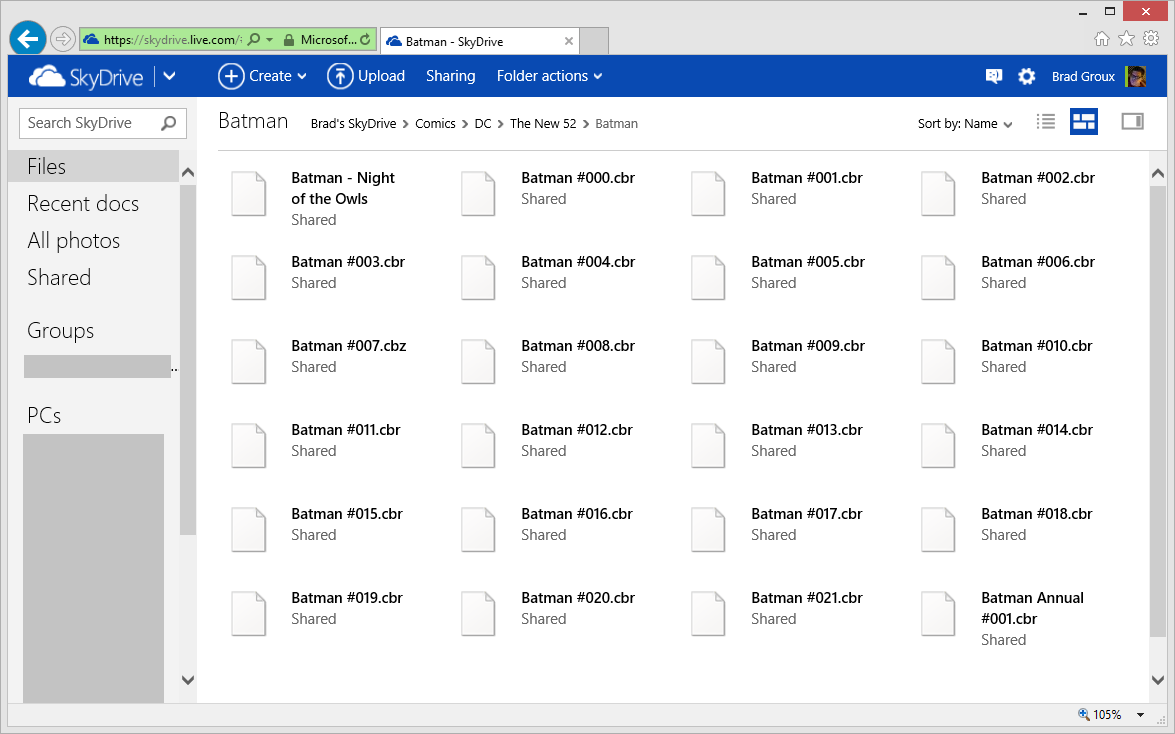The height and width of the screenshot is (734, 1175).
Task: Click file icon for Batman #011.cbr
Action: click(249, 445)
